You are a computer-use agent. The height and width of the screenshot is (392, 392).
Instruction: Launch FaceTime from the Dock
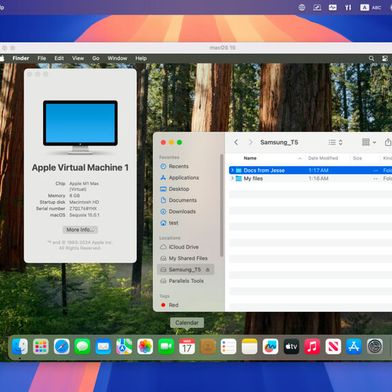(x=166, y=347)
